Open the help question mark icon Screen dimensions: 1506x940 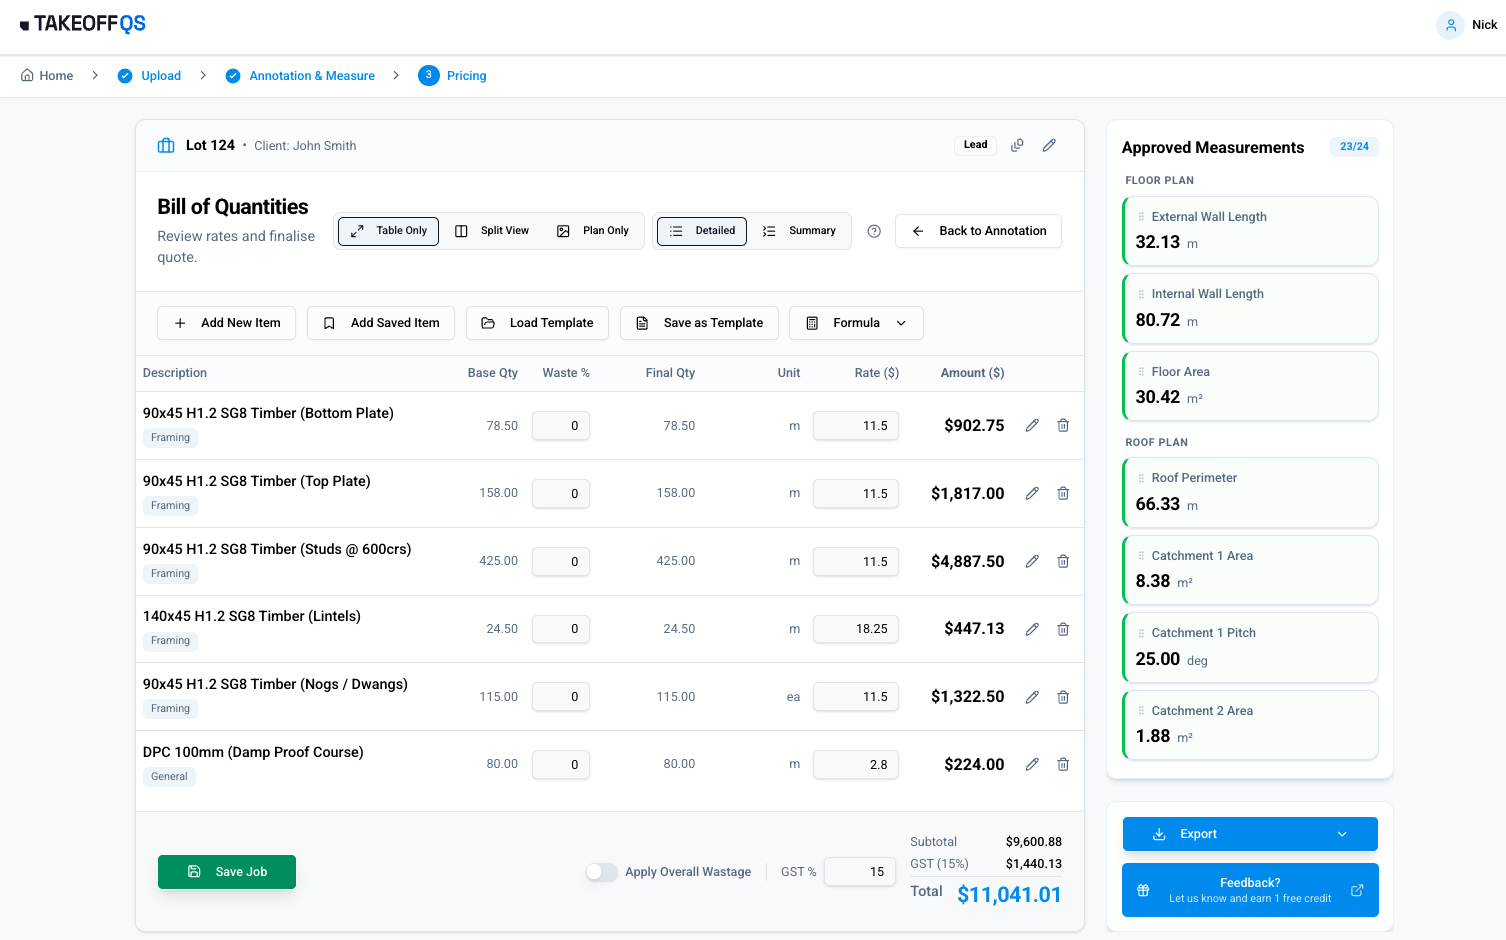tap(873, 231)
